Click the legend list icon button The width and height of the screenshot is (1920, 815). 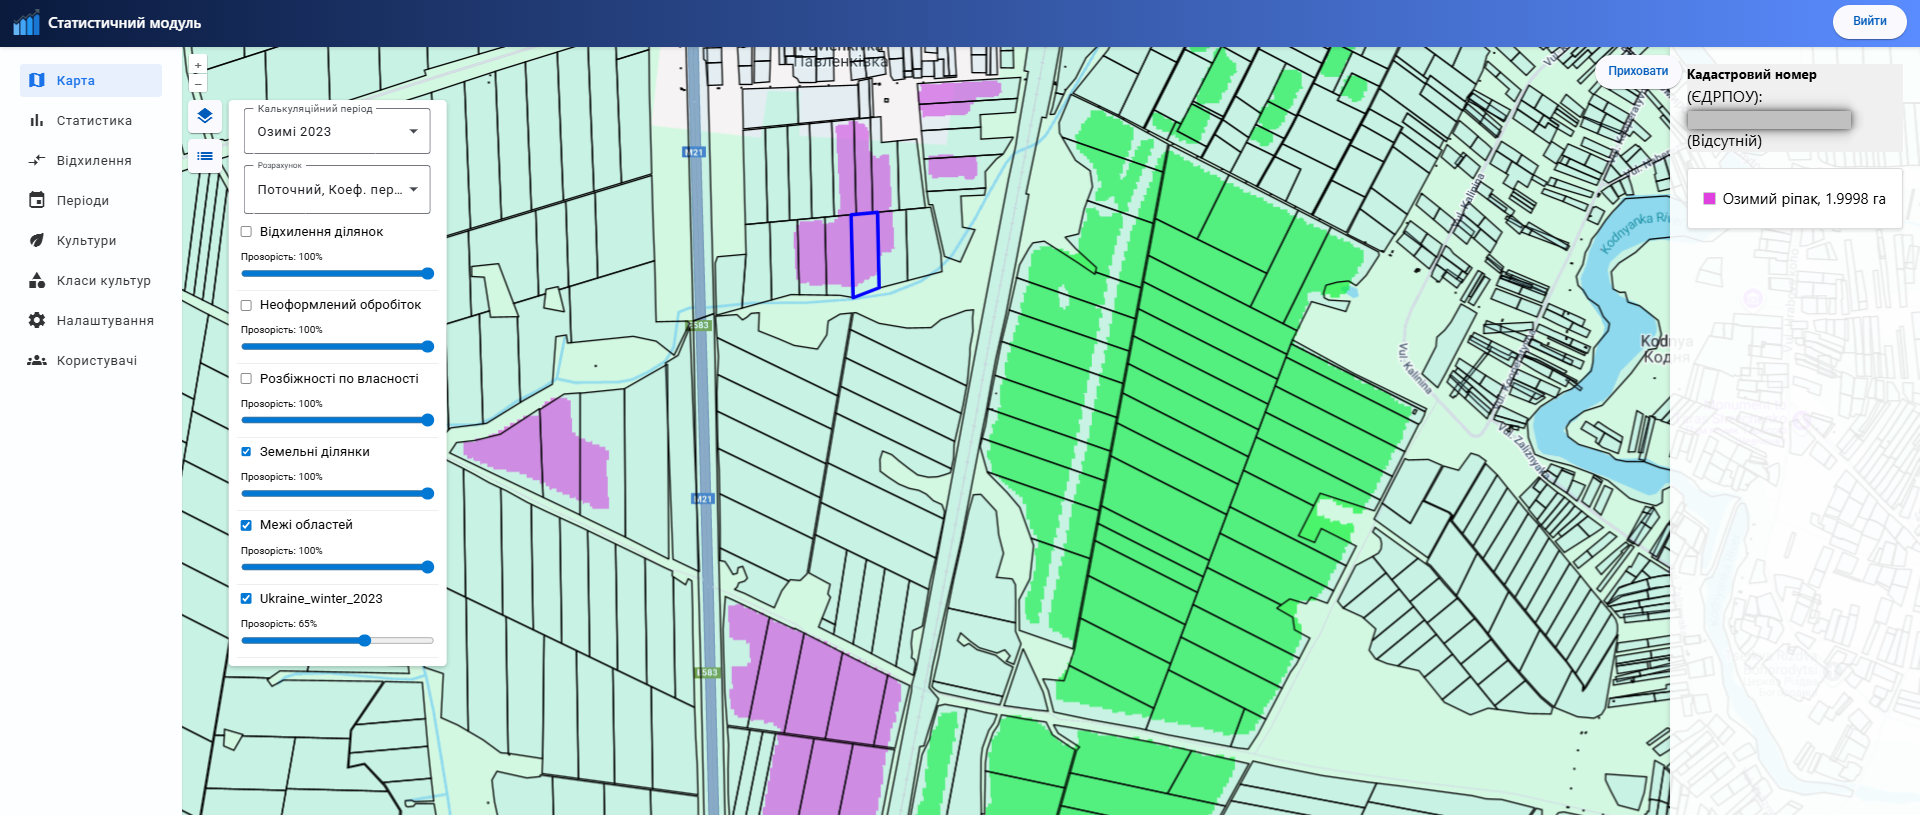coord(205,156)
